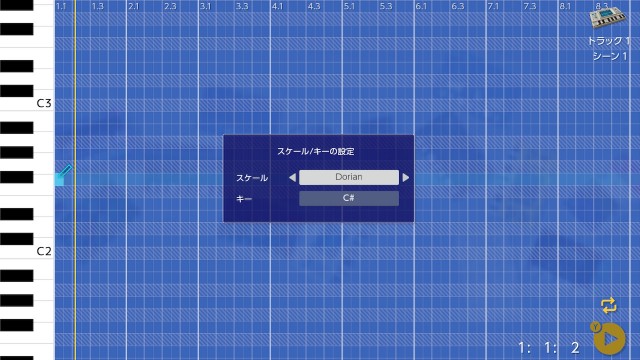This screenshot has width=640, height=360.
Task: Jump to bar marker 7.1
Action: click(x=493, y=6)
